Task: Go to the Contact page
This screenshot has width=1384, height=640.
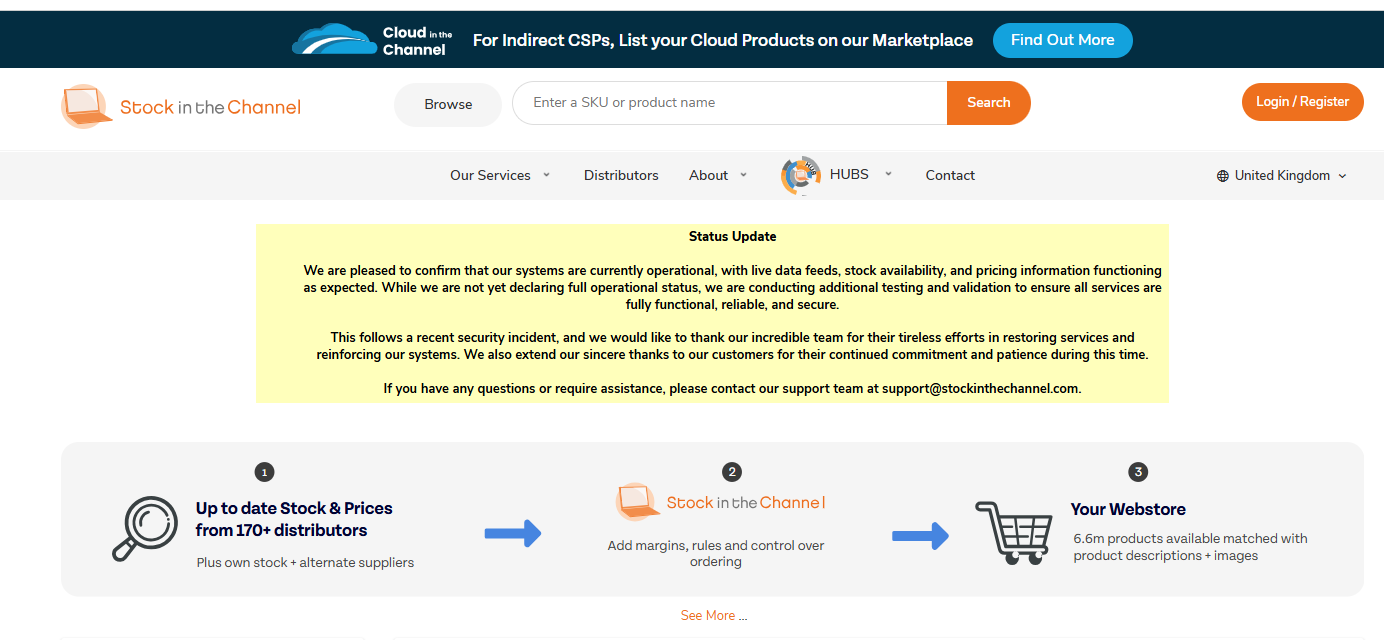Action: click(950, 175)
